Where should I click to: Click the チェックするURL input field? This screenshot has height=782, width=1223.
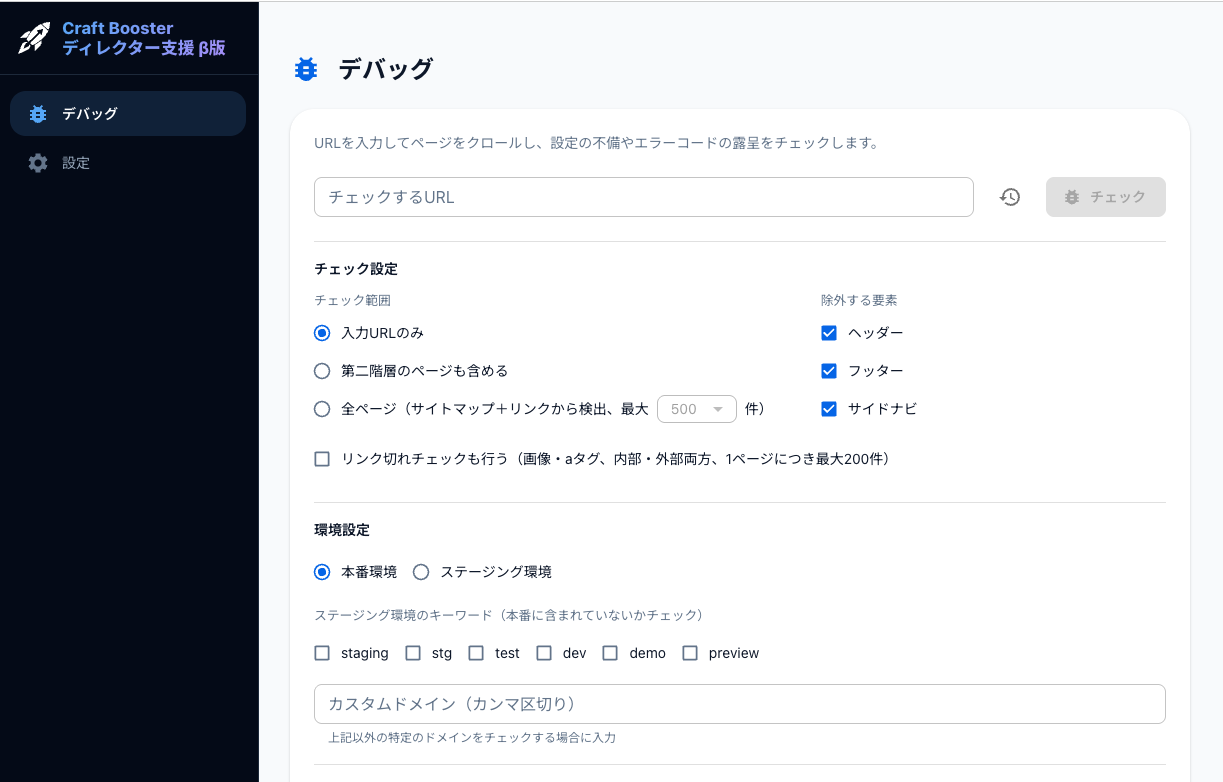(644, 197)
